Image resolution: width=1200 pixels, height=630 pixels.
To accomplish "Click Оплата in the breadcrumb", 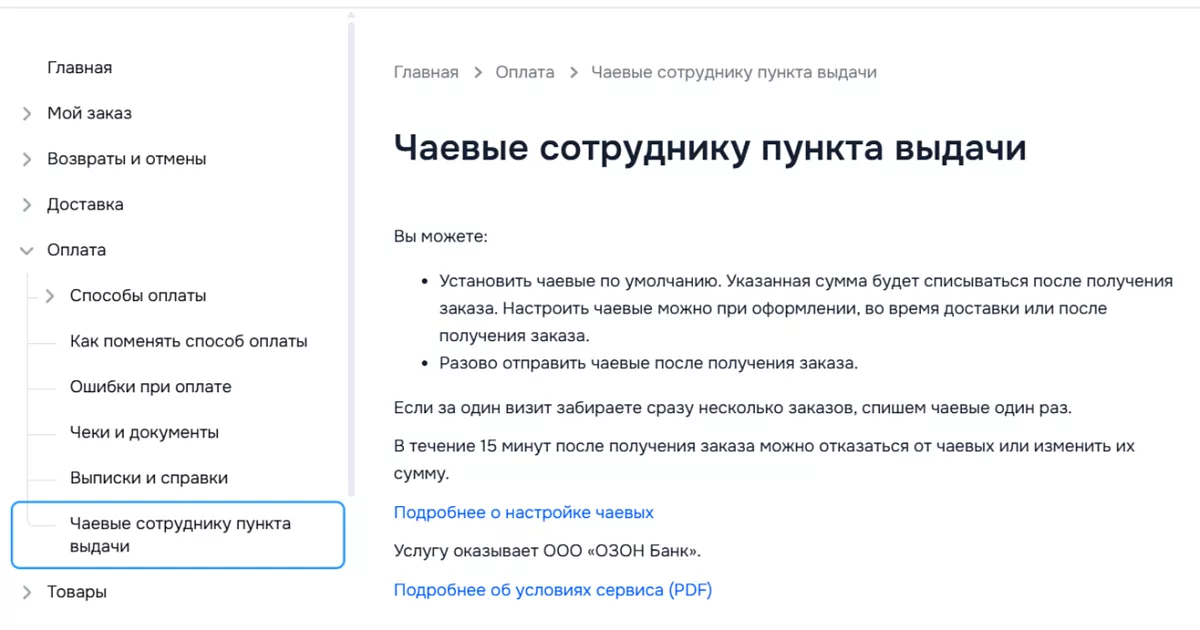I will click(525, 72).
